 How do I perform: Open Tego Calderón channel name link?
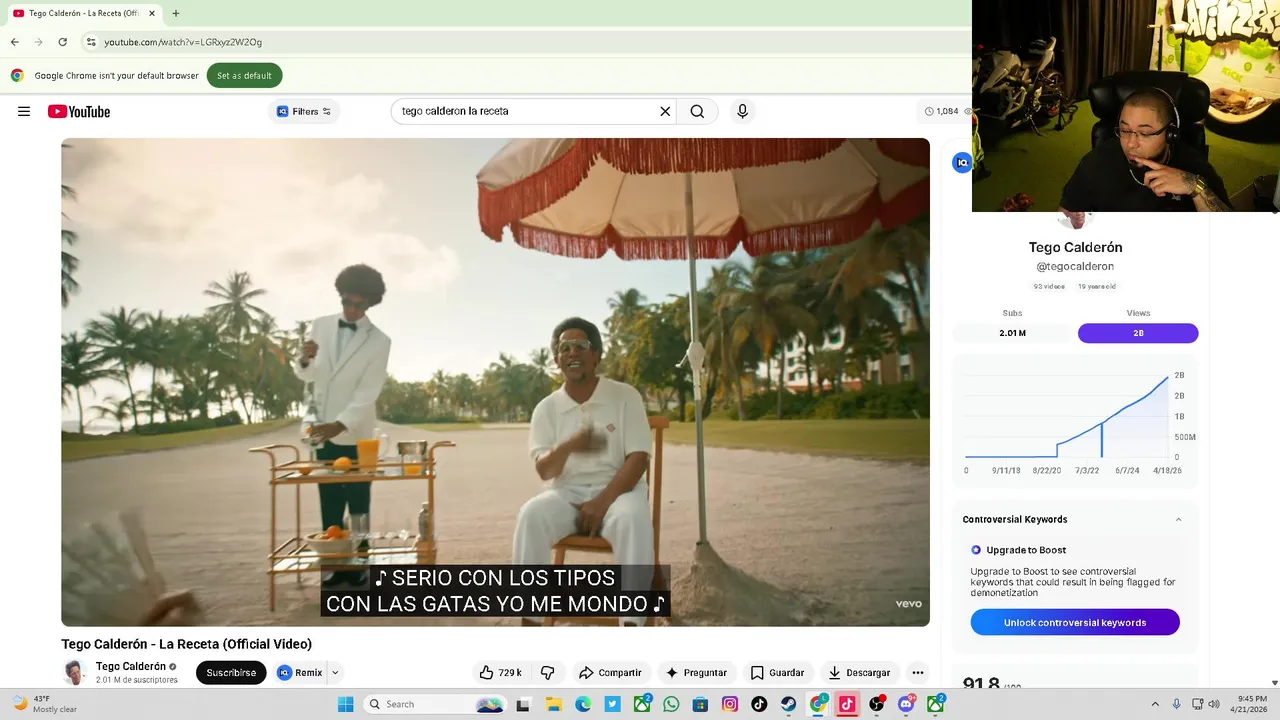tap(131, 667)
